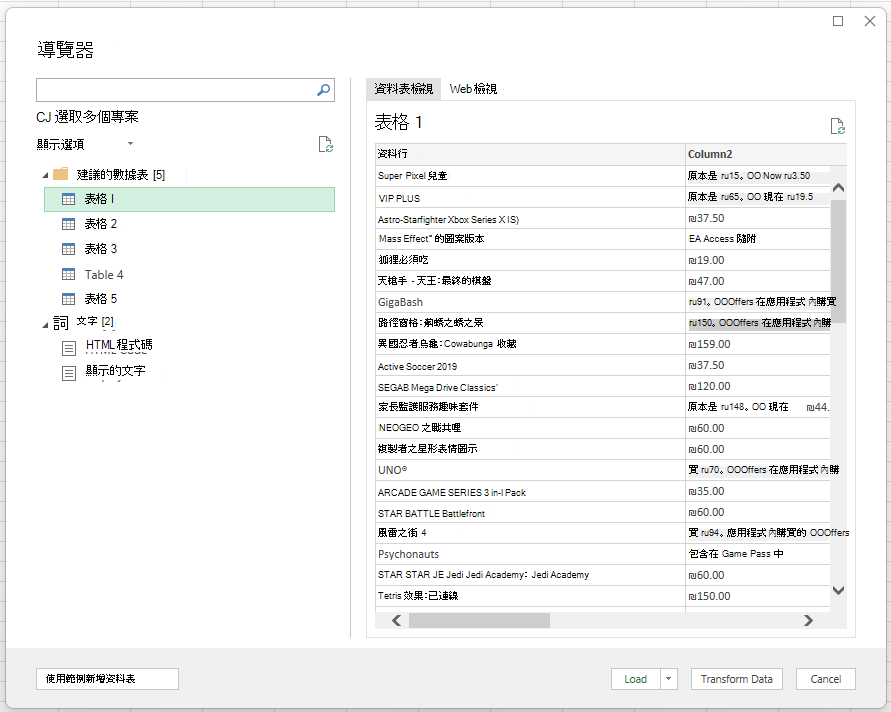The image size is (891, 712).
Task: Open the Load button dropdown arrow
Action: coord(668,678)
